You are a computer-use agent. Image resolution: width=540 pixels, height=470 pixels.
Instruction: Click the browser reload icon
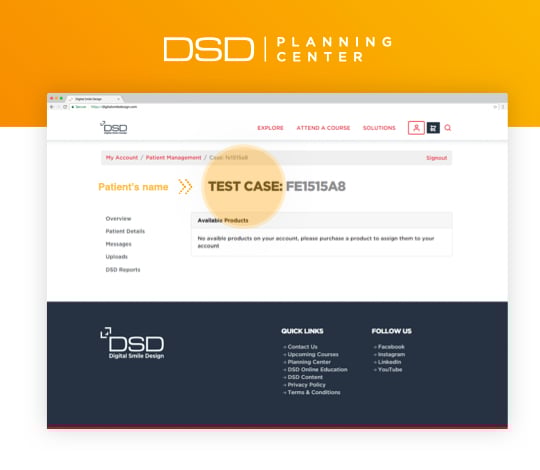click(65, 107)
